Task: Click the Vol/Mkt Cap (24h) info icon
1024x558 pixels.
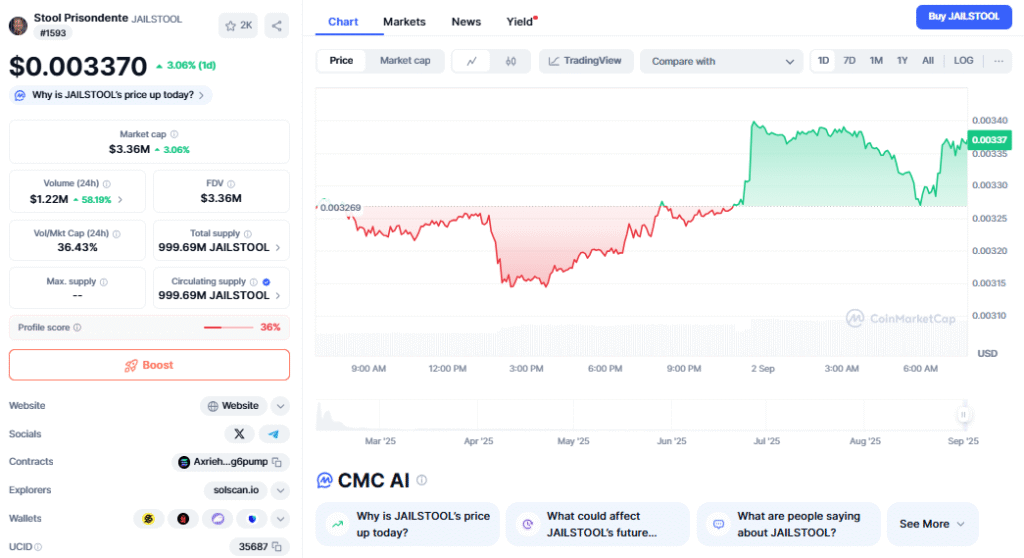Action: (116, 233)
